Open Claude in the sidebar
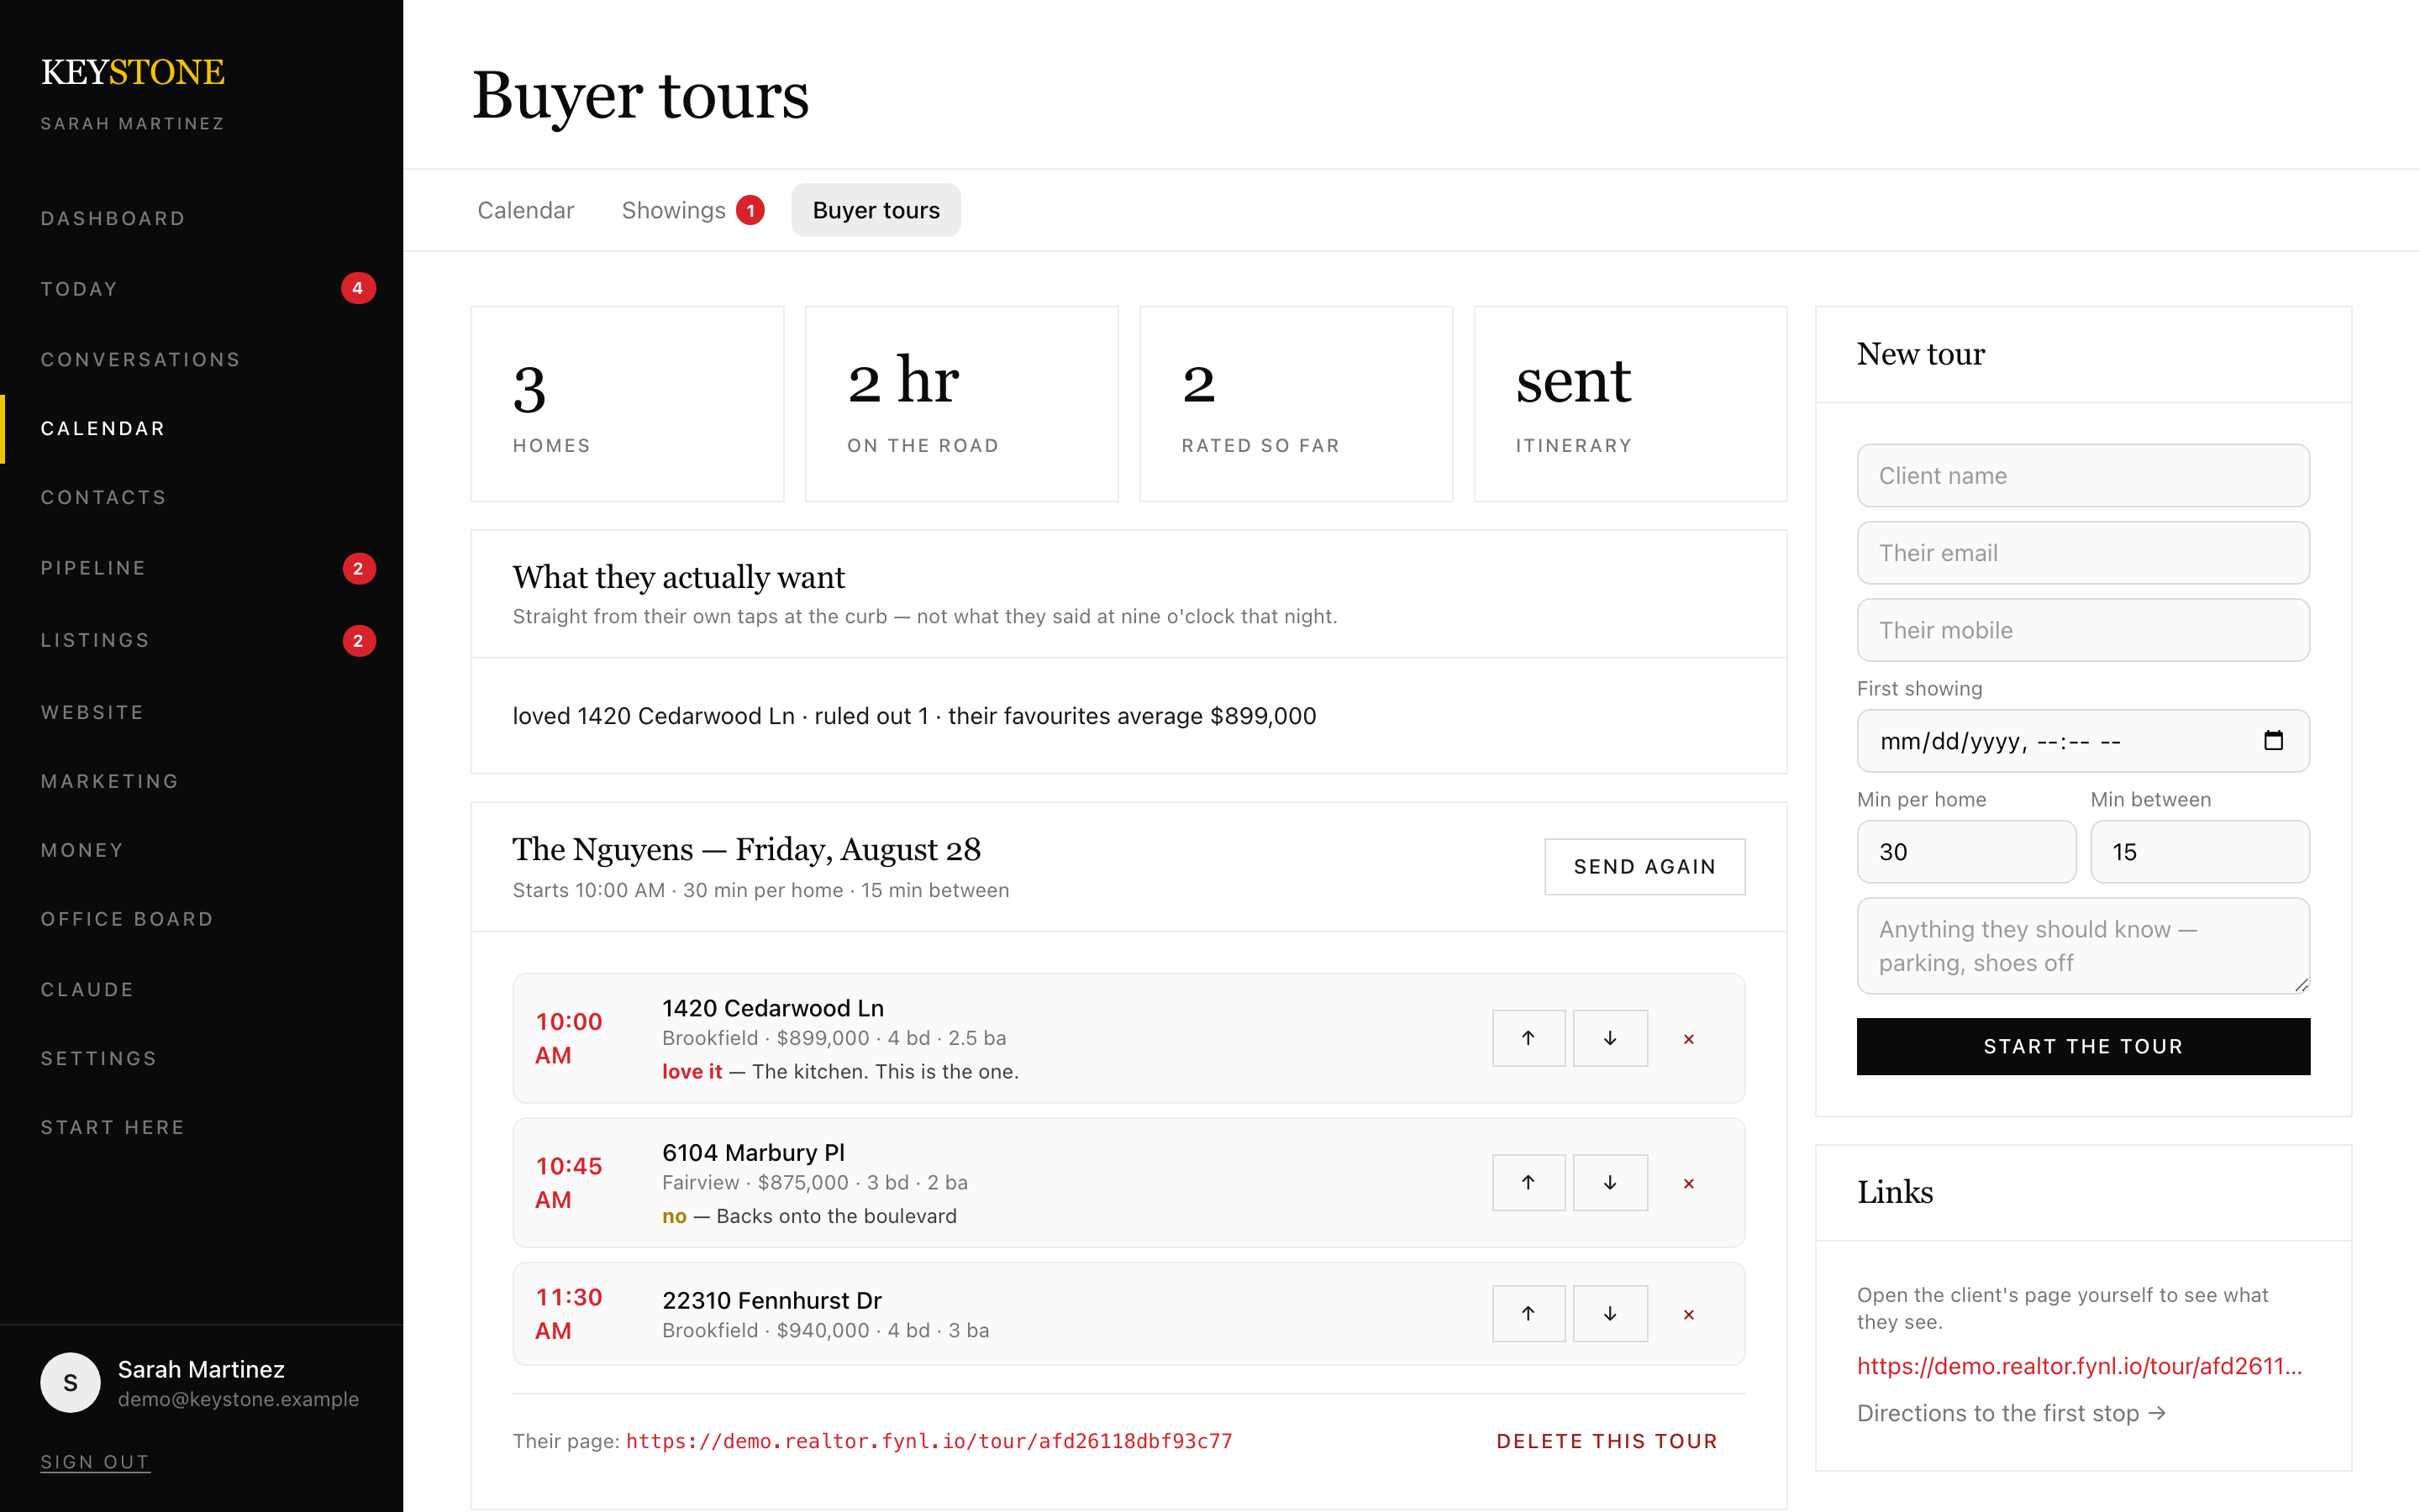Image resolution: width=2420 pixels, height=1512 pixels. click(202, 989)
